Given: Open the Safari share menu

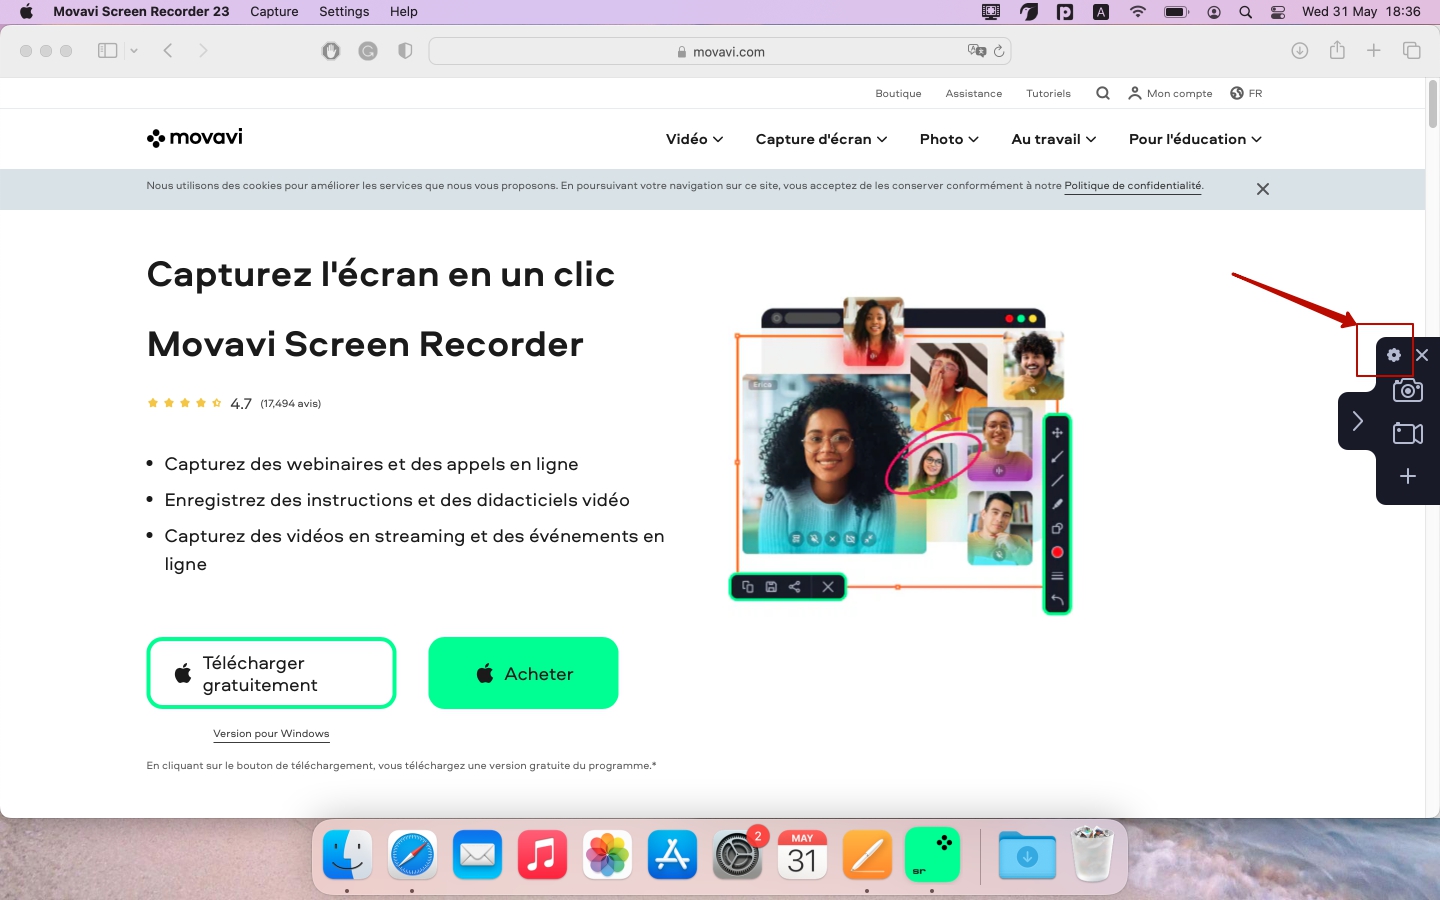Looking at the screenshot, I should click(1337, 50).
